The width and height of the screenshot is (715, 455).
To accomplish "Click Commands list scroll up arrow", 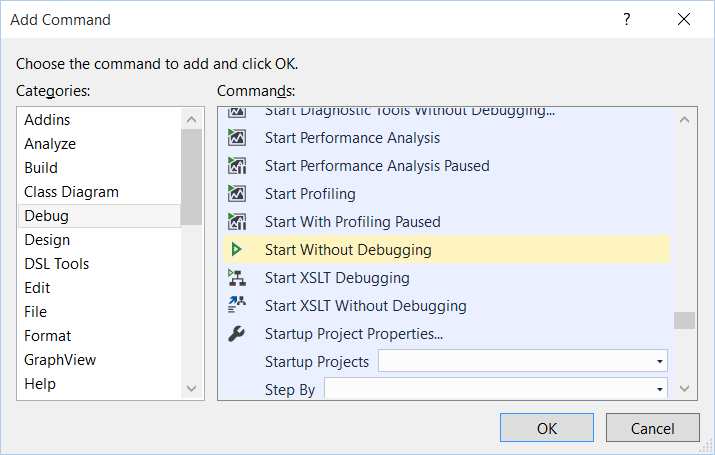I will click(x=684, y=119).
